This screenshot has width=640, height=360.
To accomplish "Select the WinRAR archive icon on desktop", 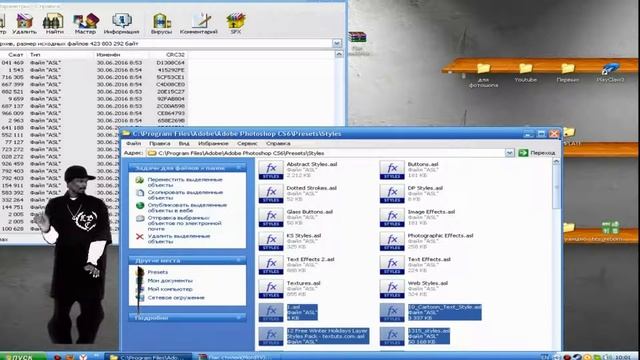I will click(x=358, y=38).
